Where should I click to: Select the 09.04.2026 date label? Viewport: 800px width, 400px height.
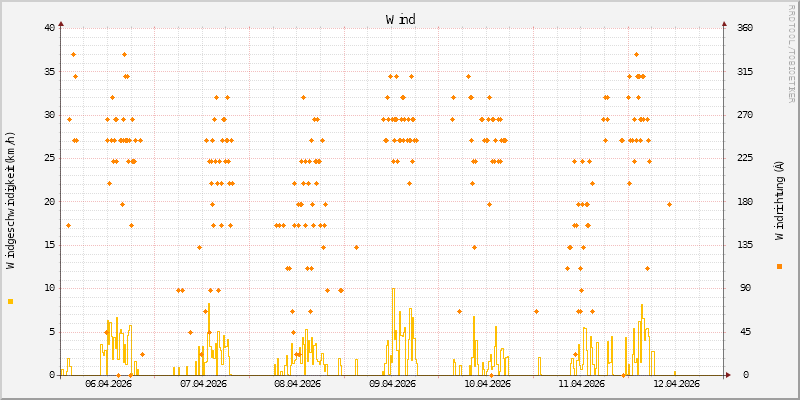coord(392,383)
